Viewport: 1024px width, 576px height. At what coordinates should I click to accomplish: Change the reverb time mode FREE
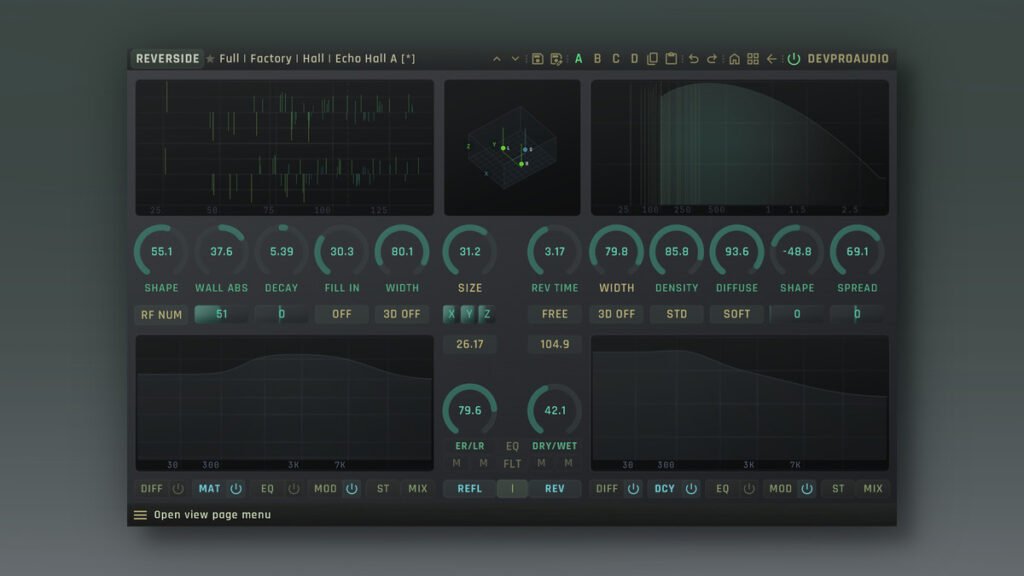(554, 314)
